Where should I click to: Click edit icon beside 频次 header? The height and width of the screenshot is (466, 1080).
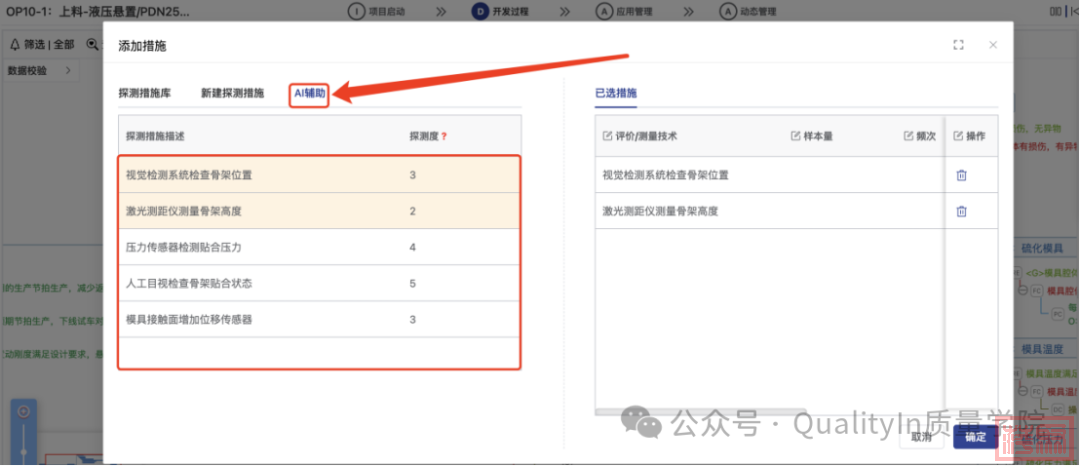(908, 136)
